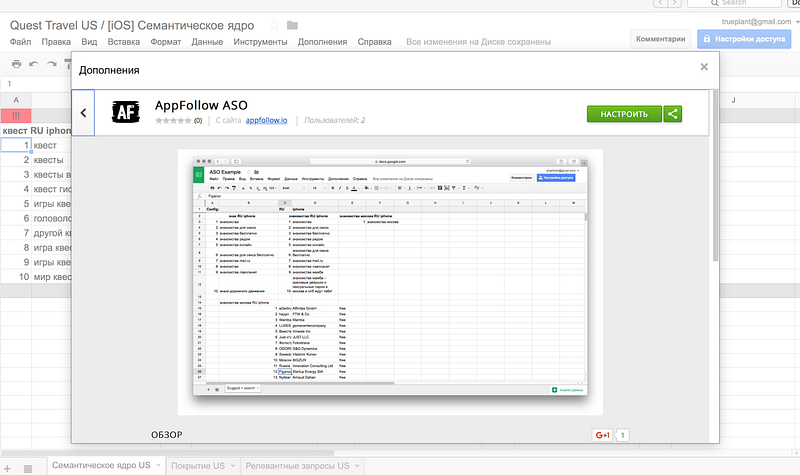Select the cell with 'квест' in row 1
The image size is (800, 475).
[52, 145]
